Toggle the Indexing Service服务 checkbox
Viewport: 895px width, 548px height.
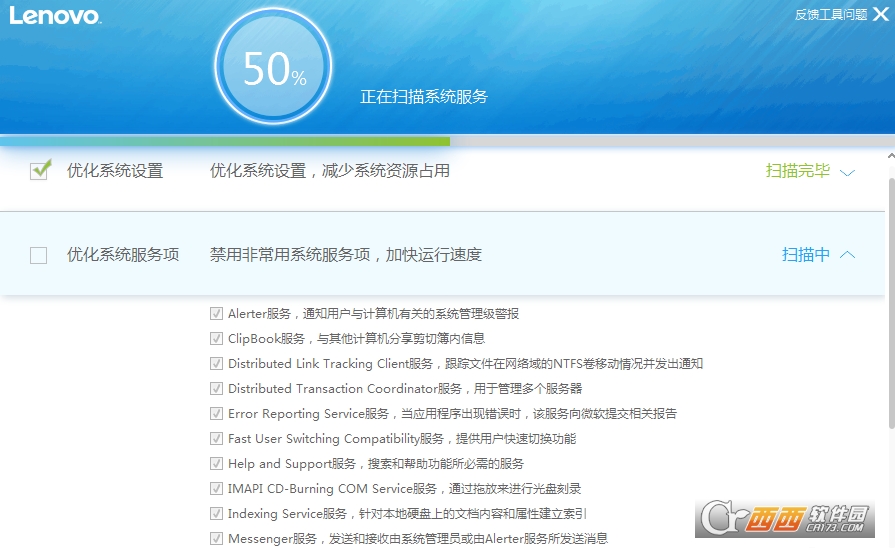(216, 513)
